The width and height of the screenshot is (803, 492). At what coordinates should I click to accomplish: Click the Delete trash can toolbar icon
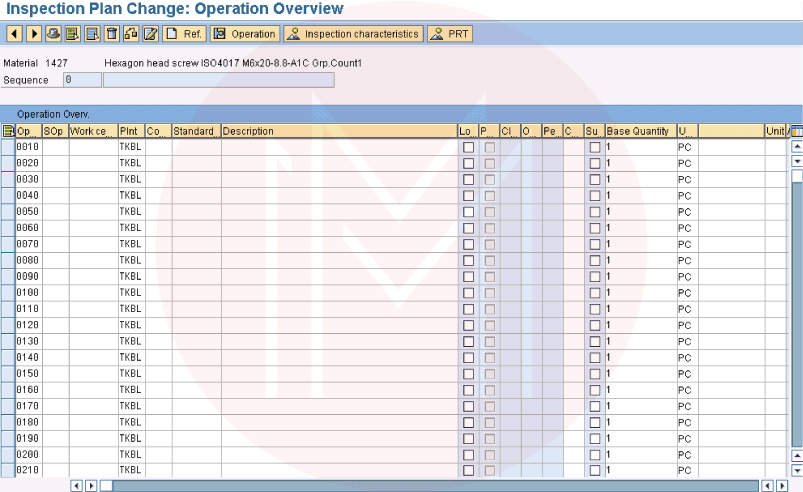[112, 34]
